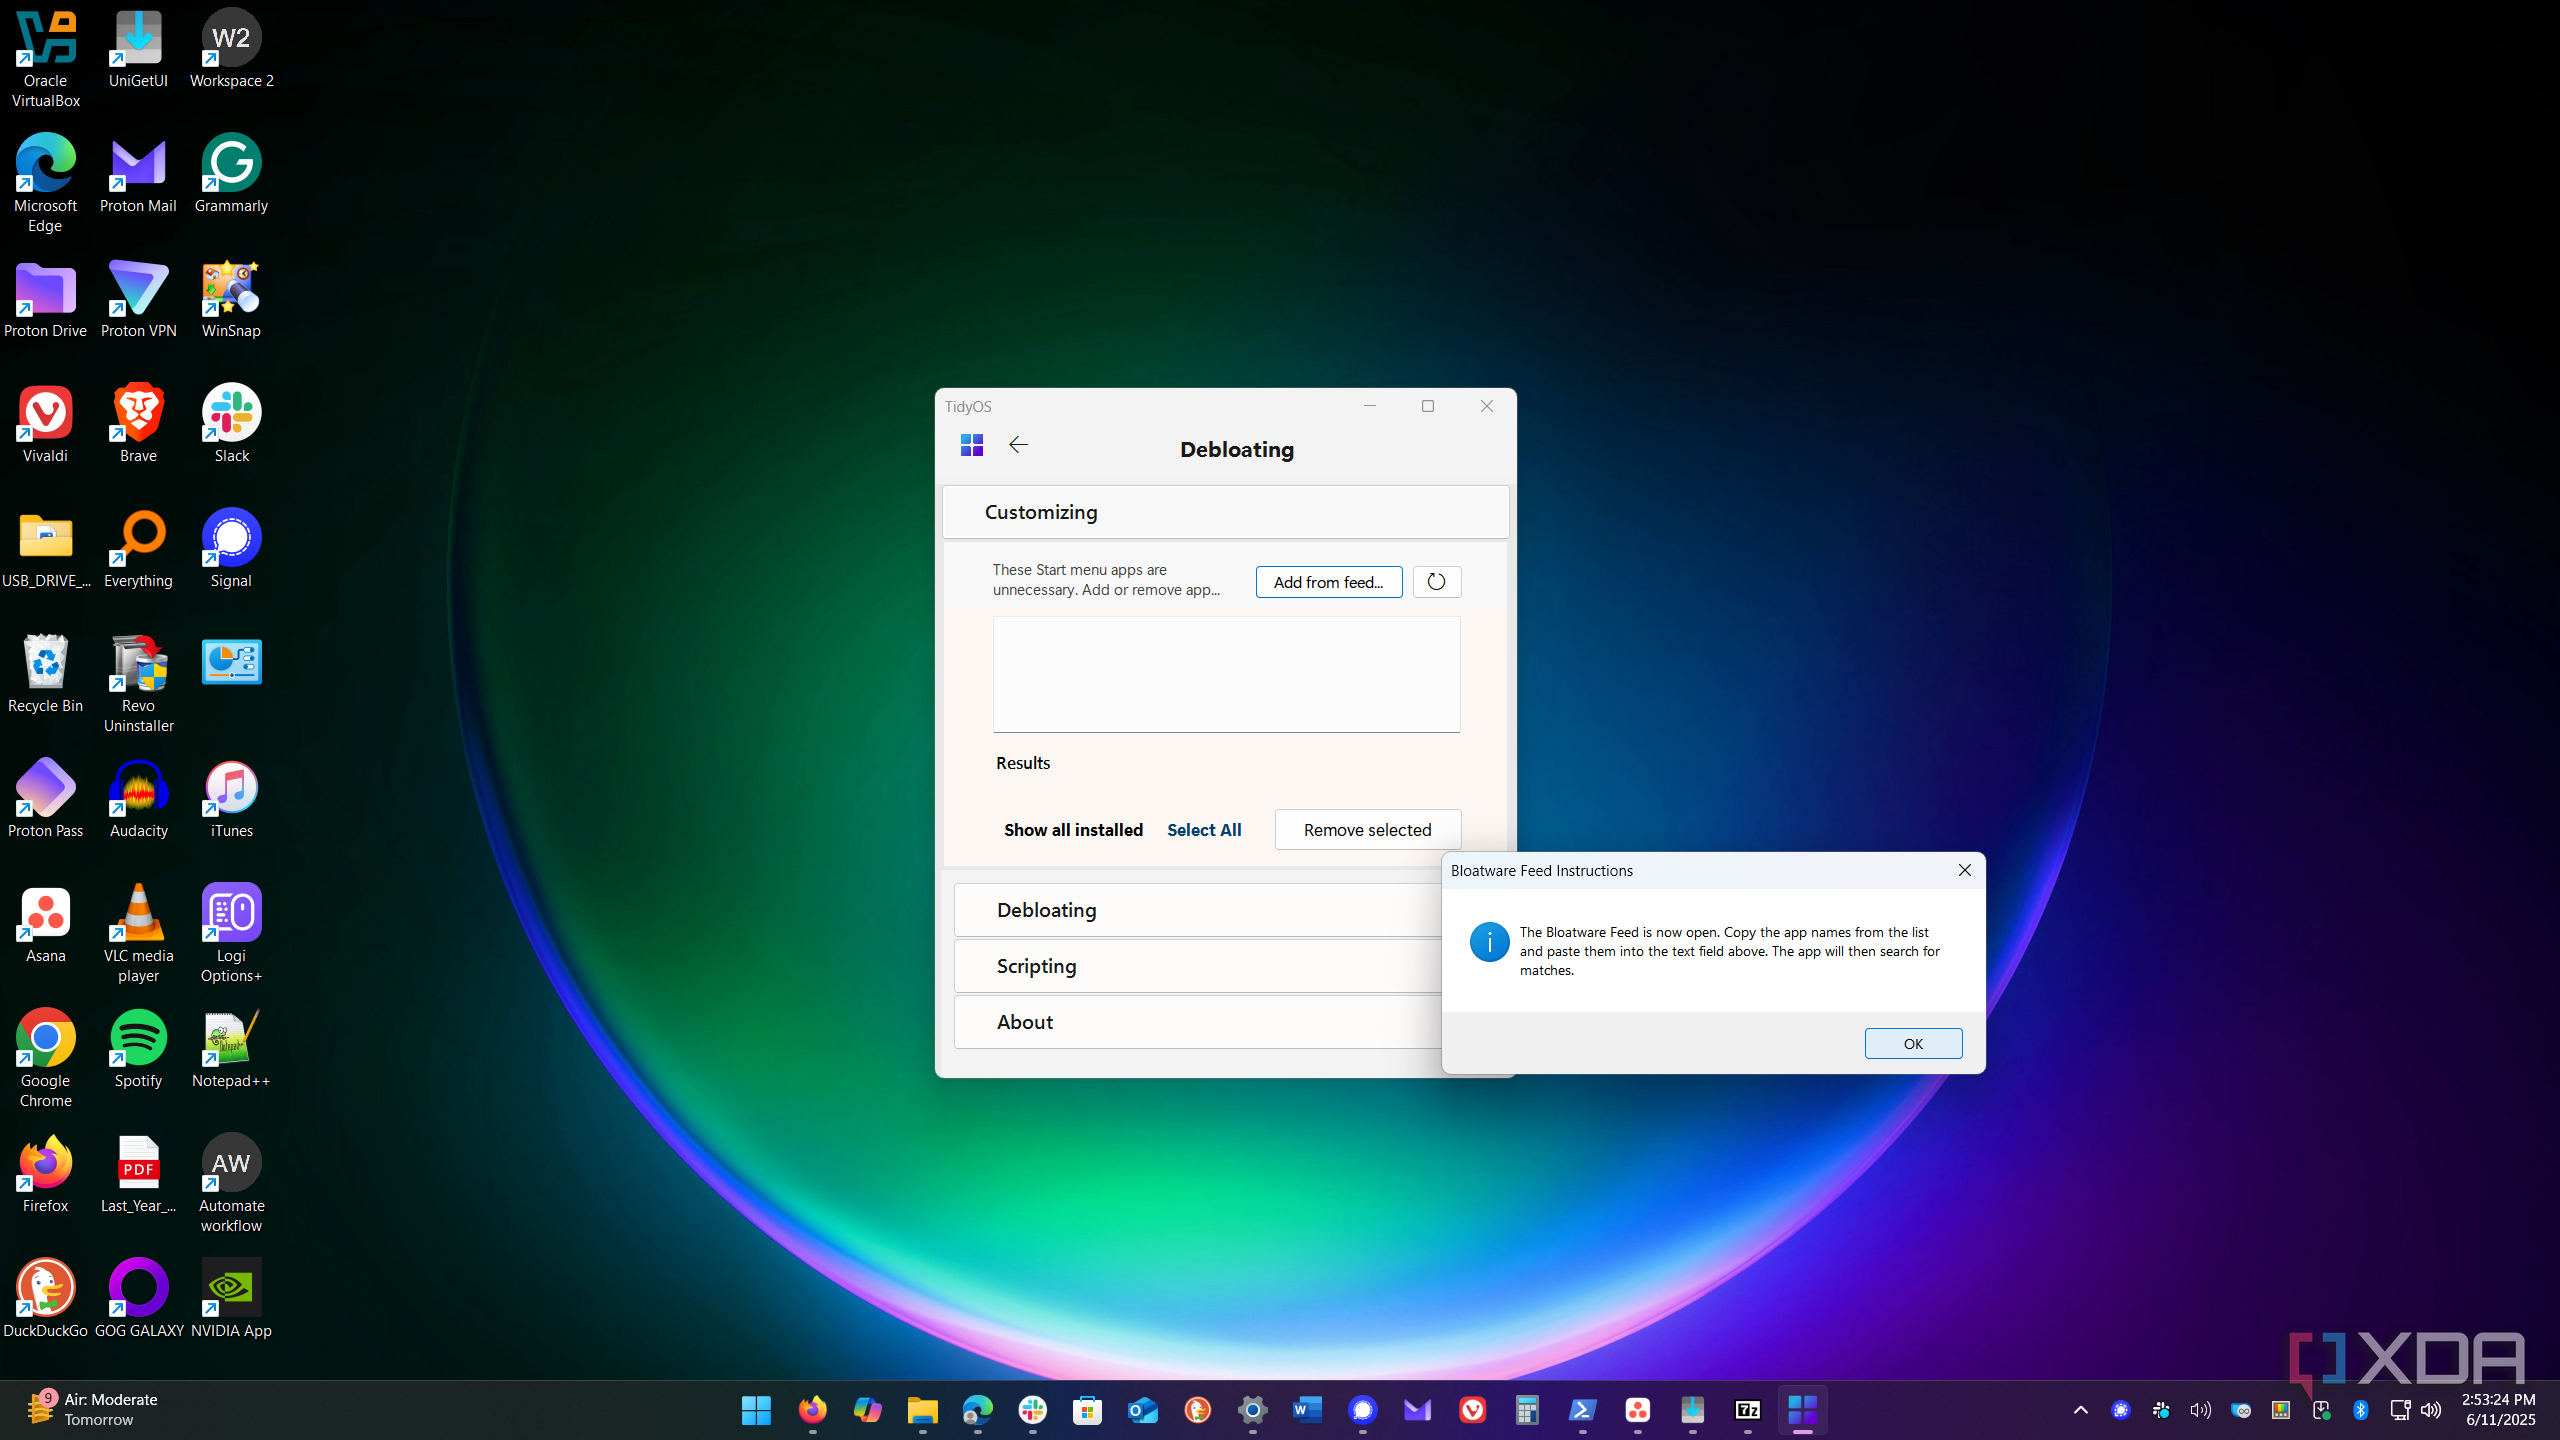The height and width of the screenshot is (1440, 2560).
Task: Open iTunes desktop shortcut
Action: [231, 799]
